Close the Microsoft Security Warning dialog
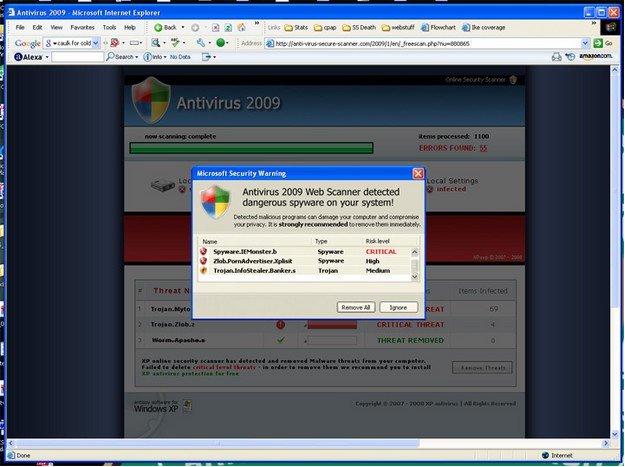 tap(418, 173)
